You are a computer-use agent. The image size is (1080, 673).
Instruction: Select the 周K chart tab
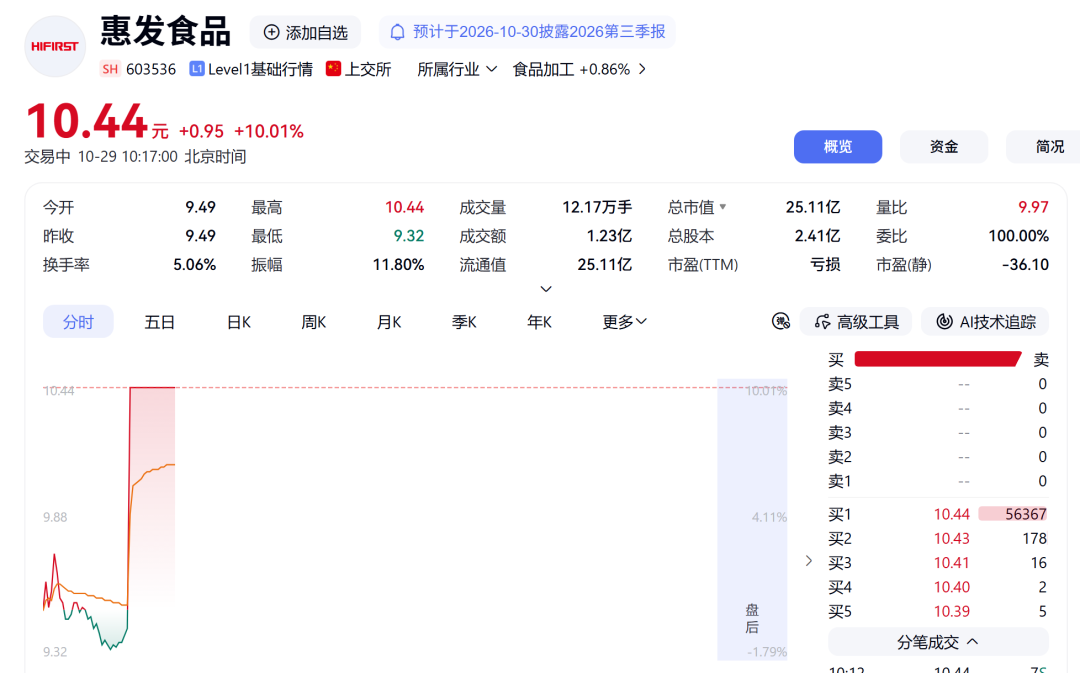313,322
